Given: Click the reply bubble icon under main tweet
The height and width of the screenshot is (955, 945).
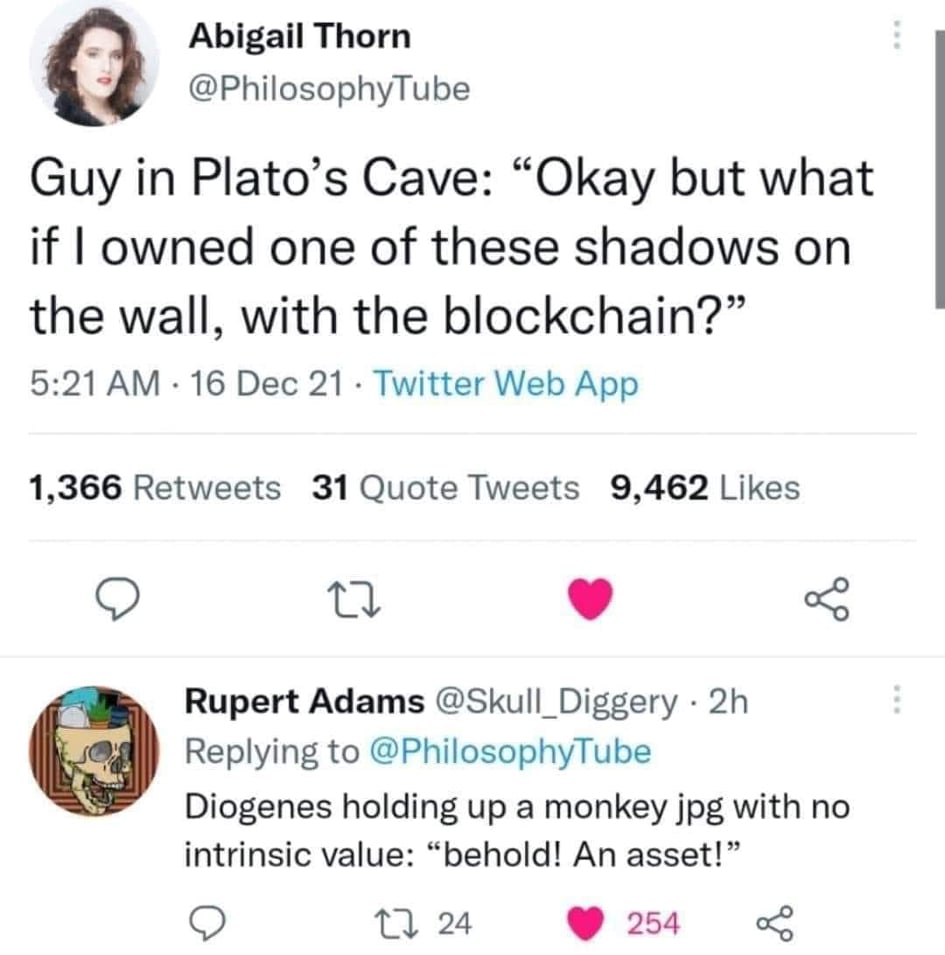Looking at the screenshot, I should [x=118, y=599].
